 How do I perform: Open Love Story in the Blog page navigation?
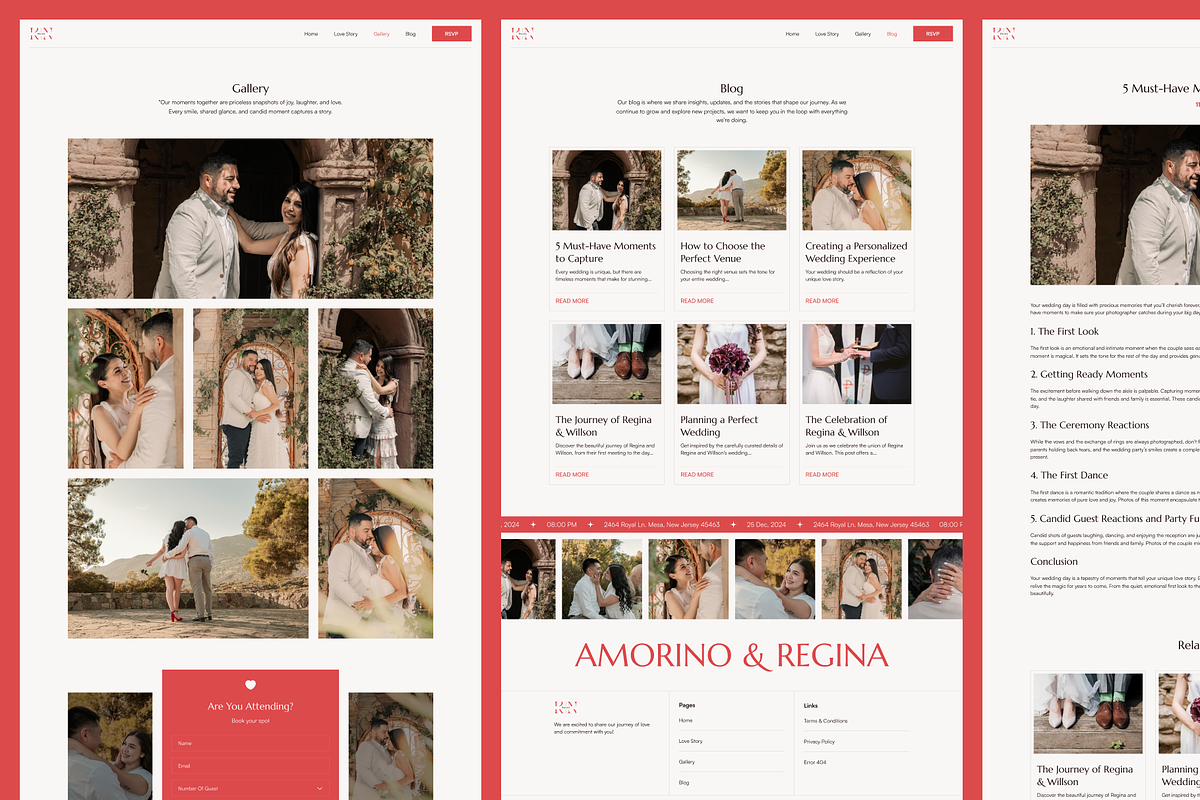(x=827, y=34)
